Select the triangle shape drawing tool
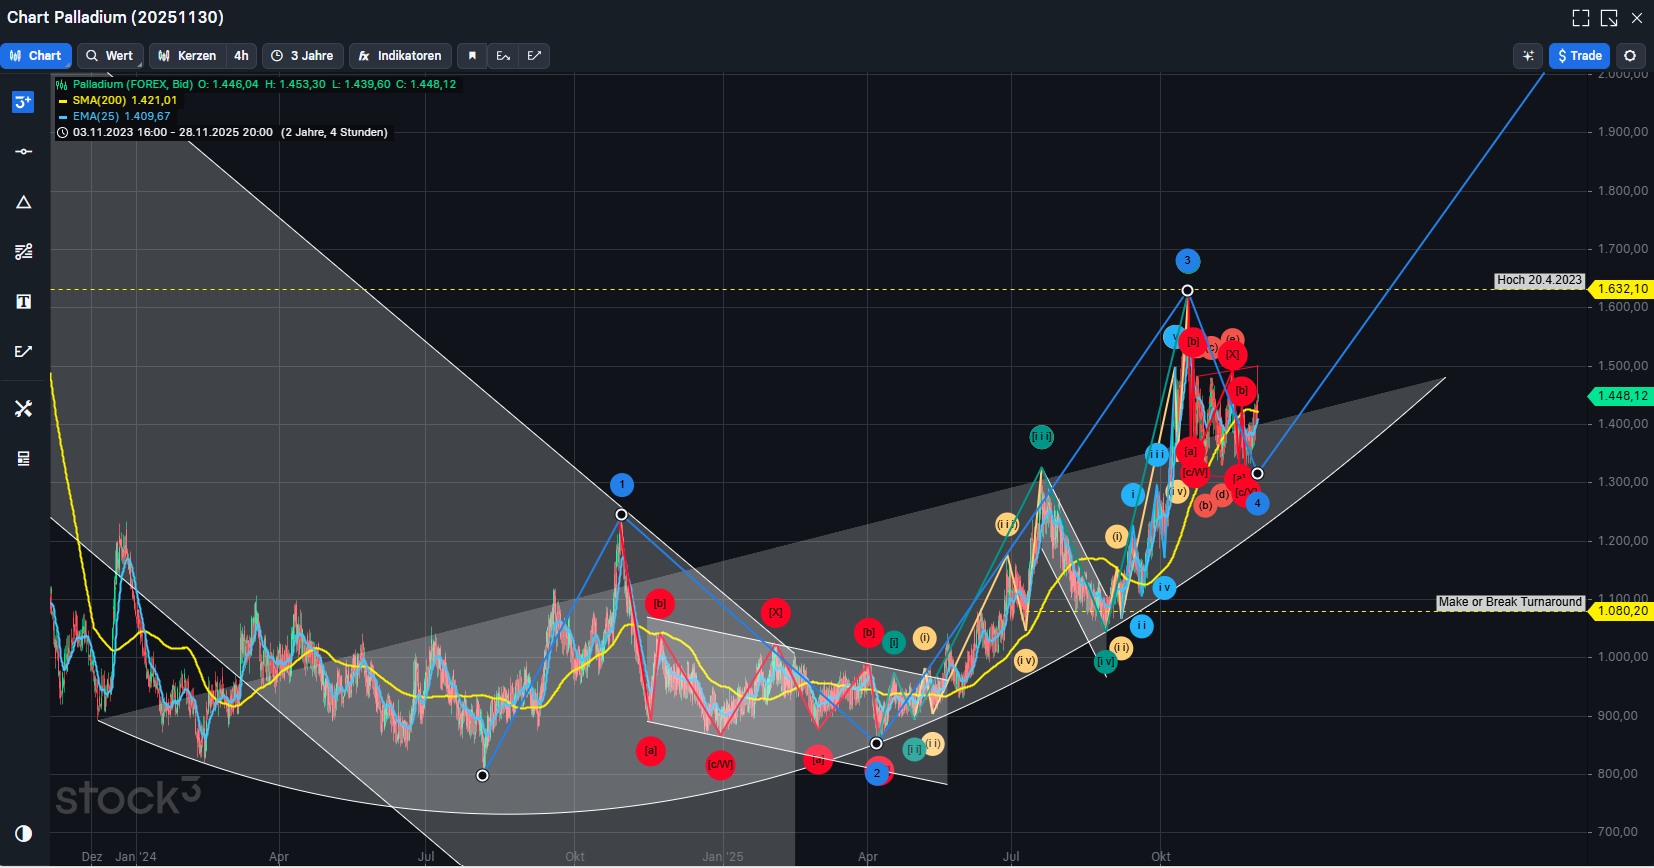Viewport: 1654px width, 868px height. [24, 202]
